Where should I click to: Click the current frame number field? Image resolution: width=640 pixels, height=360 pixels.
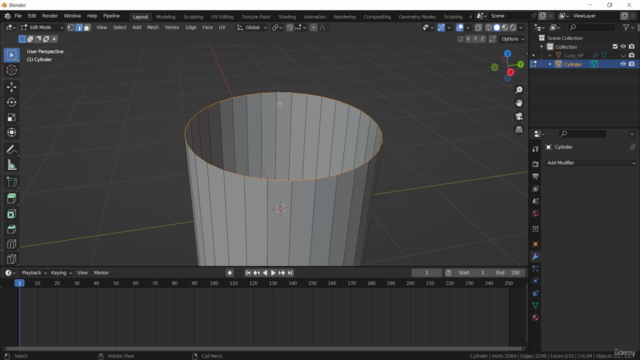(427, 273)
